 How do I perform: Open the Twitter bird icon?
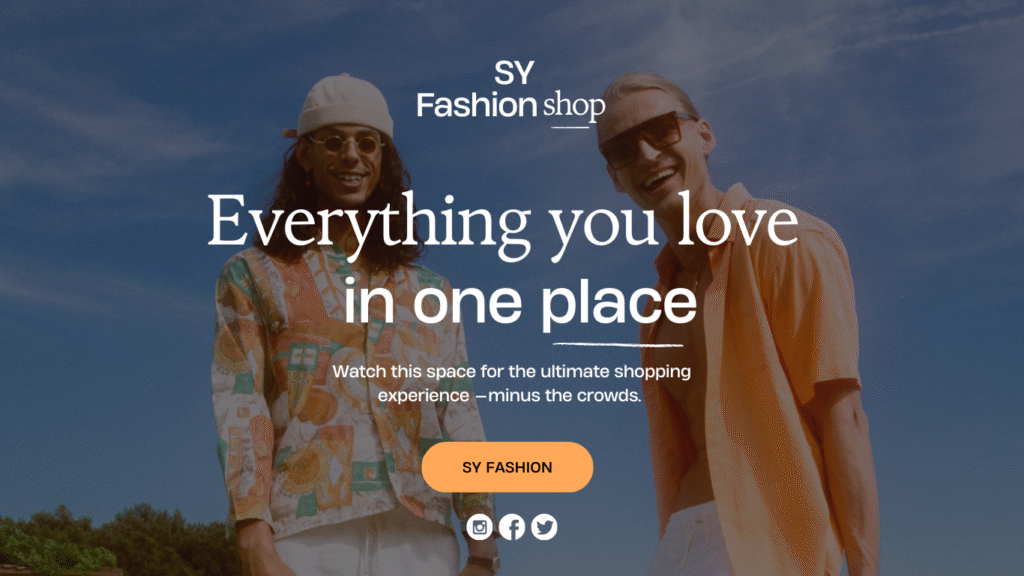544,527
